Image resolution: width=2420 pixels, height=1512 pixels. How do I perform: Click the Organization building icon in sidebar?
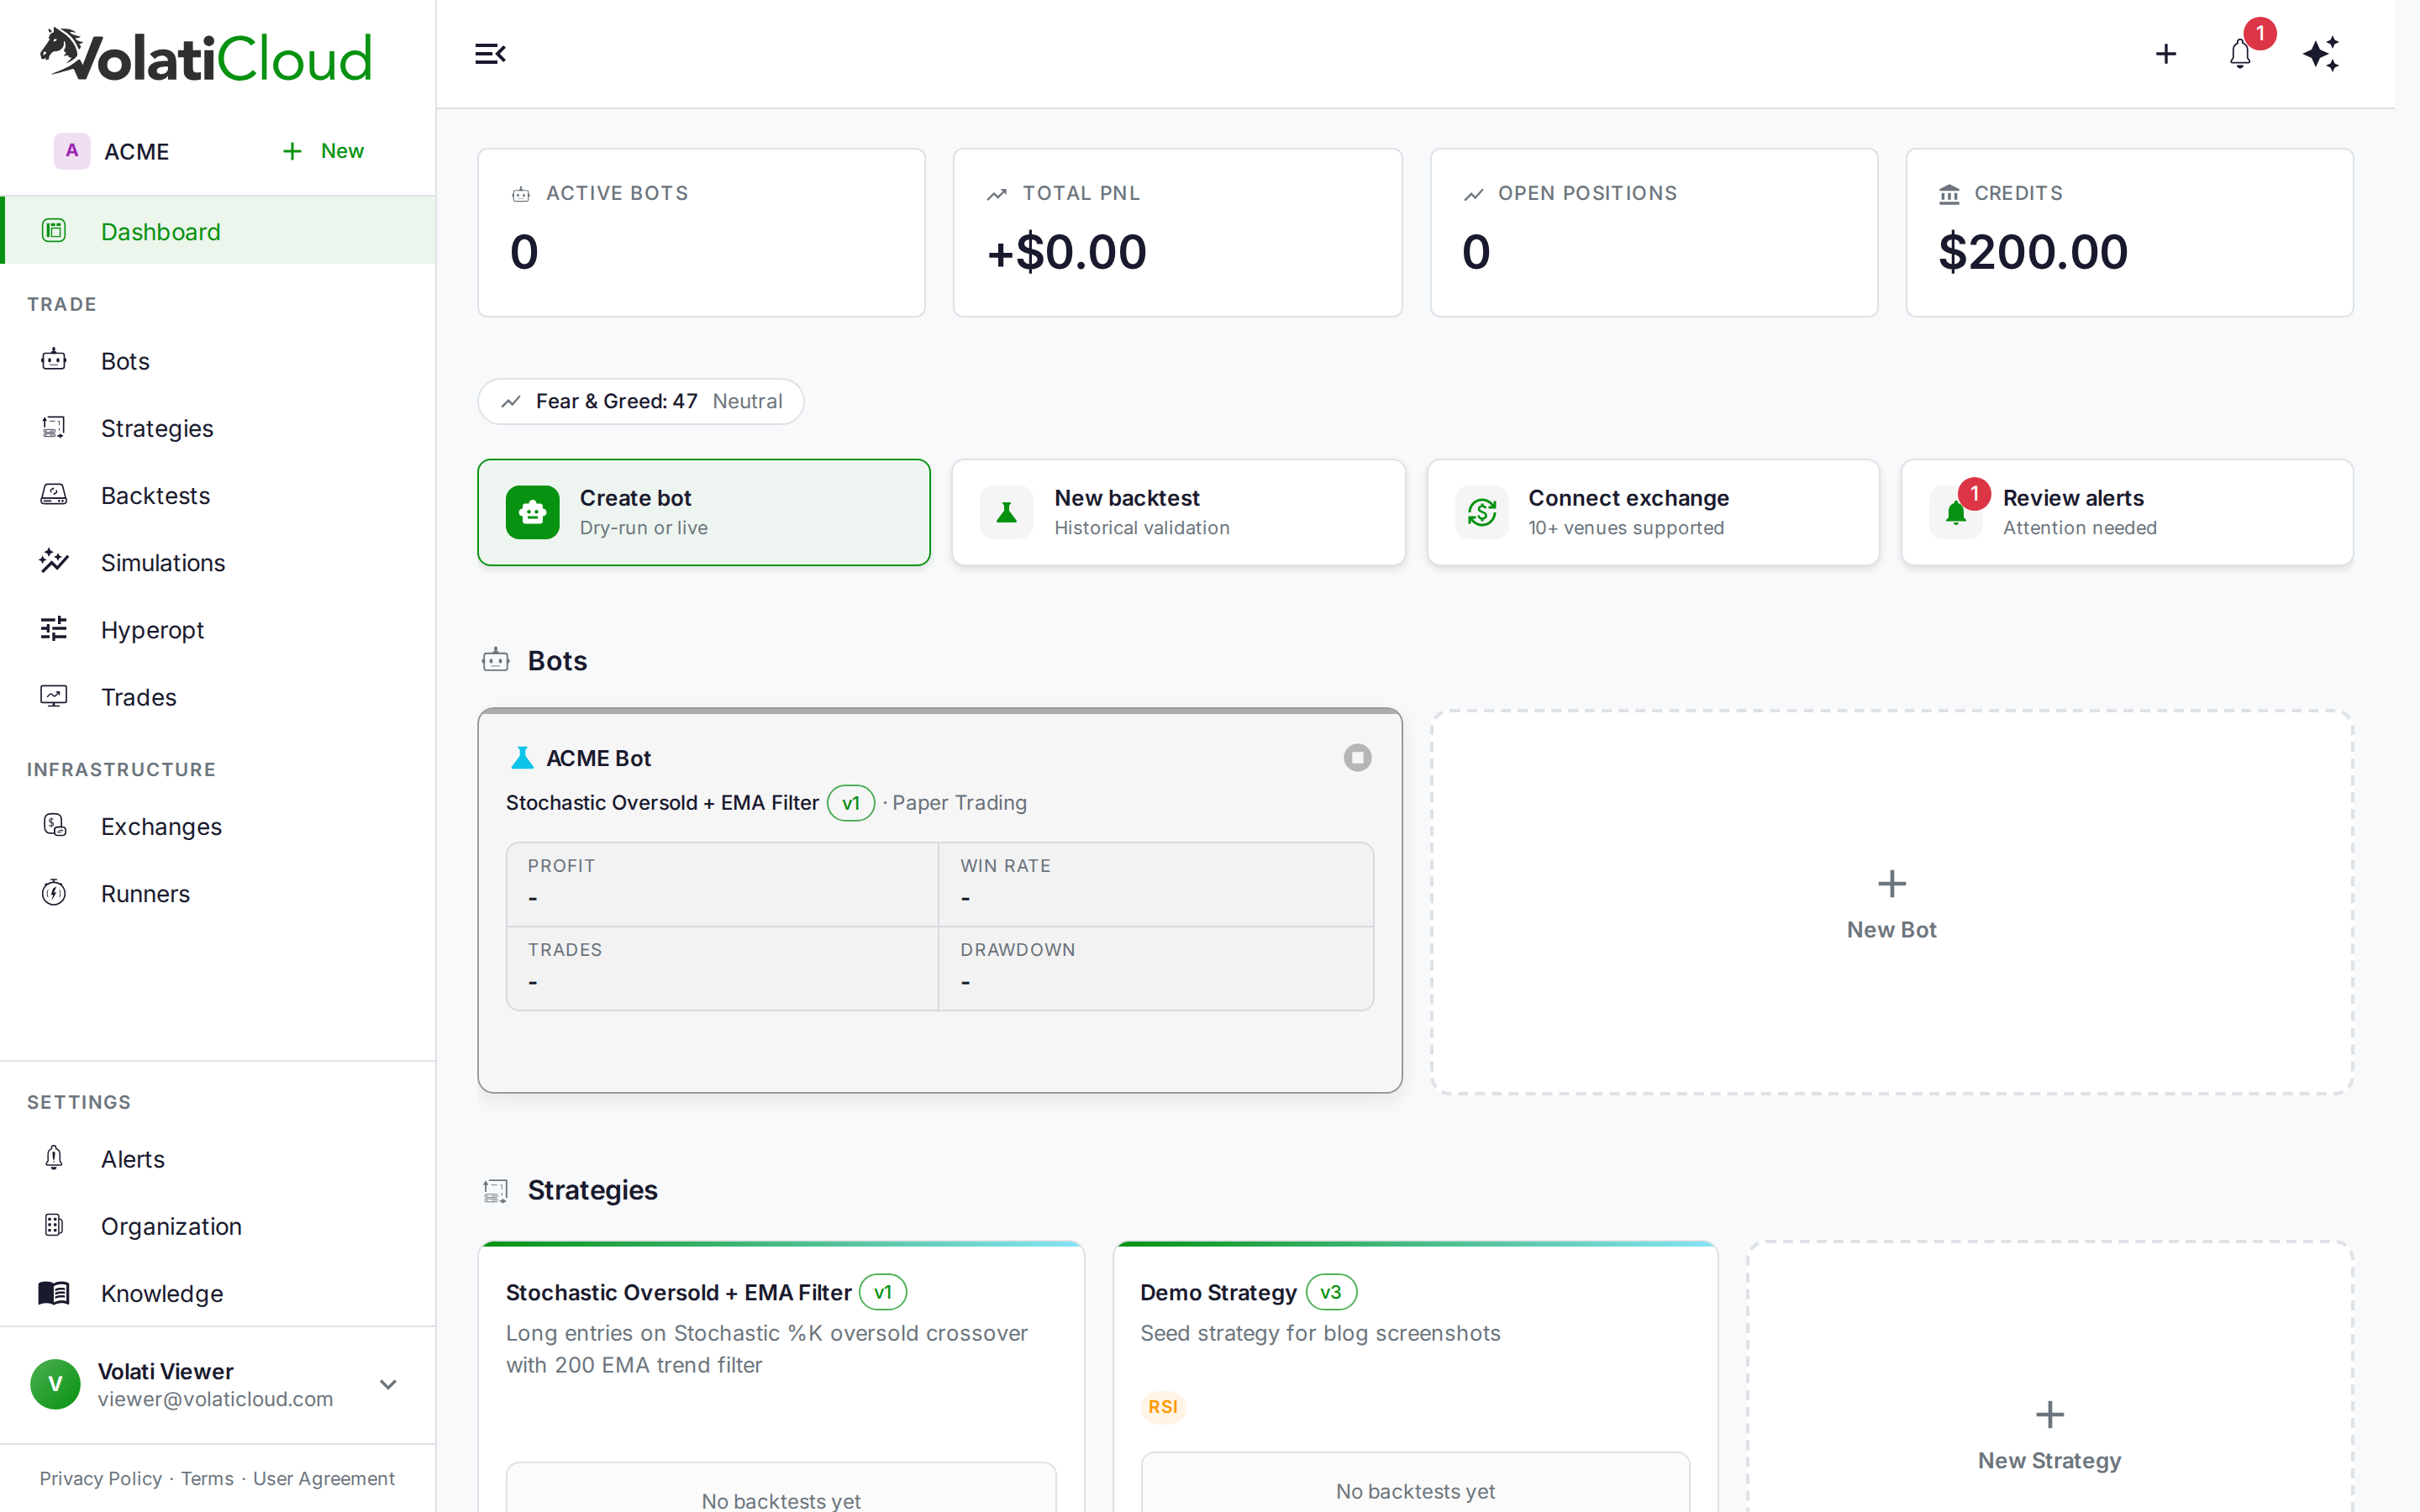click(54, 1225)
